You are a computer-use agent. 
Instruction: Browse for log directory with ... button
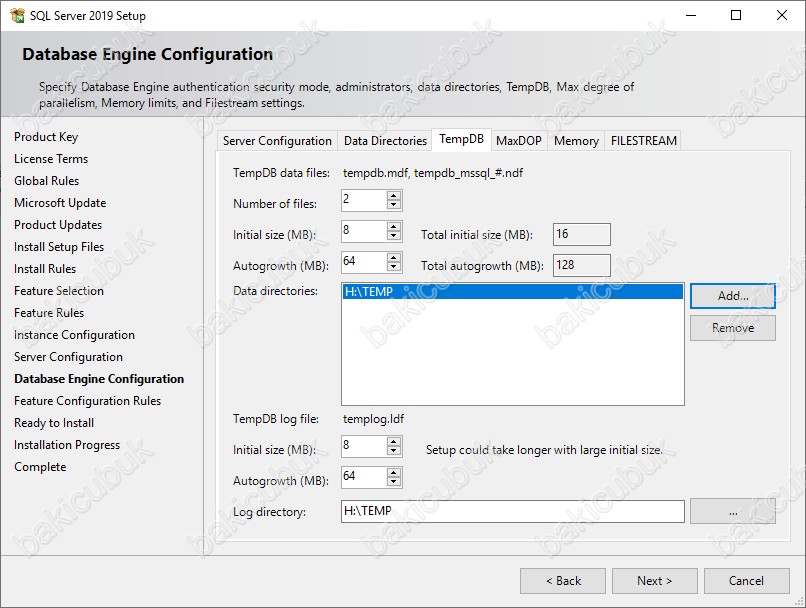click(x=732, y=511)
